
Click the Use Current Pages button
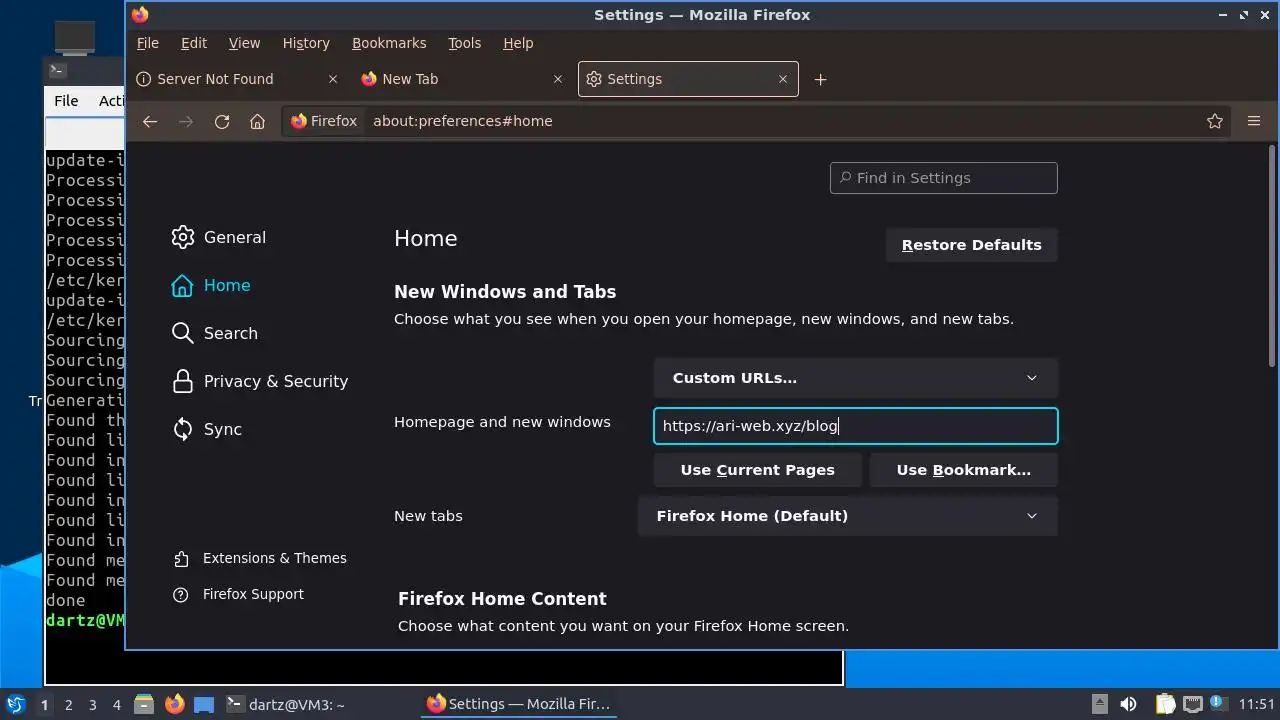tap(757, 470)
